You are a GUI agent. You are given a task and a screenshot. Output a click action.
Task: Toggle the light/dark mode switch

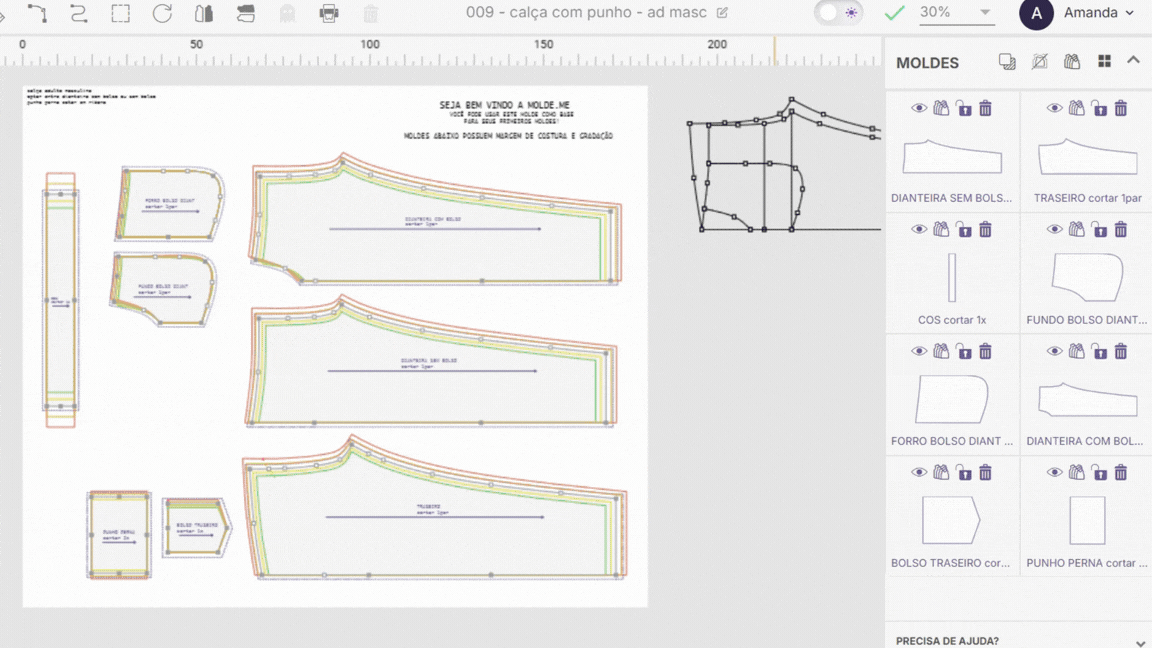[838, 13]
